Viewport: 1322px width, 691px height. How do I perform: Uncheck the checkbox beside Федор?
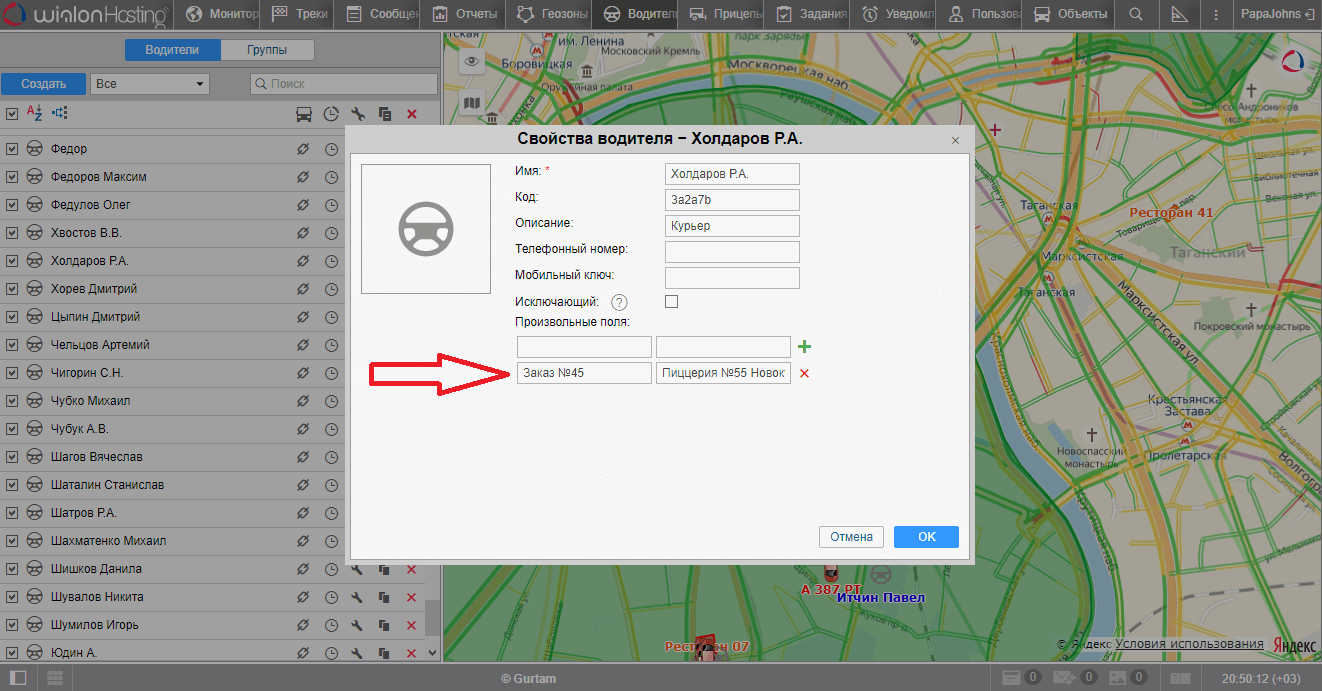(x=12, y=149)
